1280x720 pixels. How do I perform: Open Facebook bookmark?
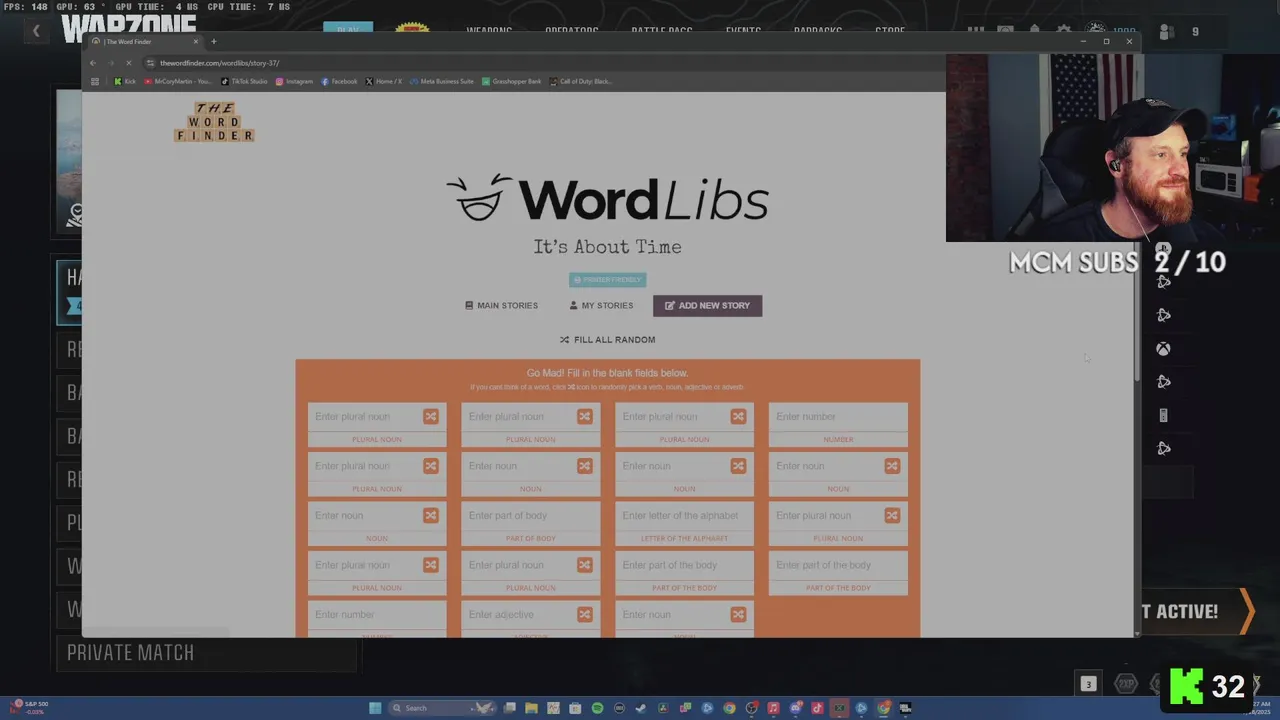[339, 81]
